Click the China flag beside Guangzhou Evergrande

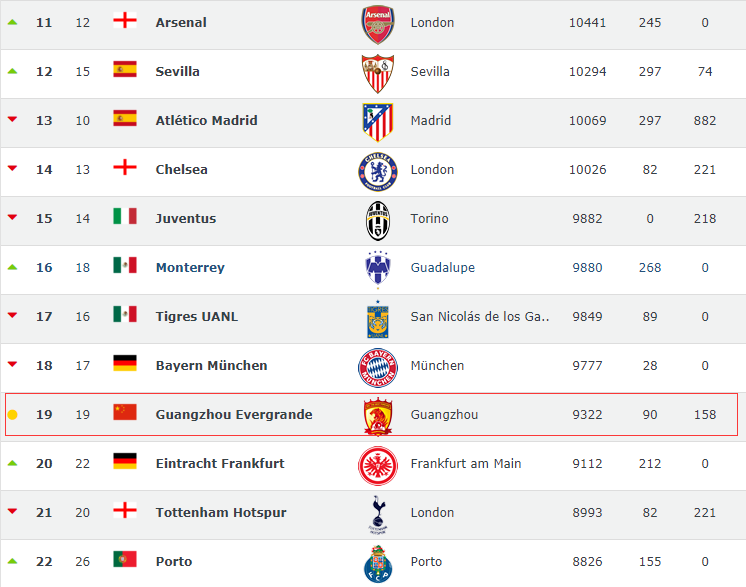[125, 412]
